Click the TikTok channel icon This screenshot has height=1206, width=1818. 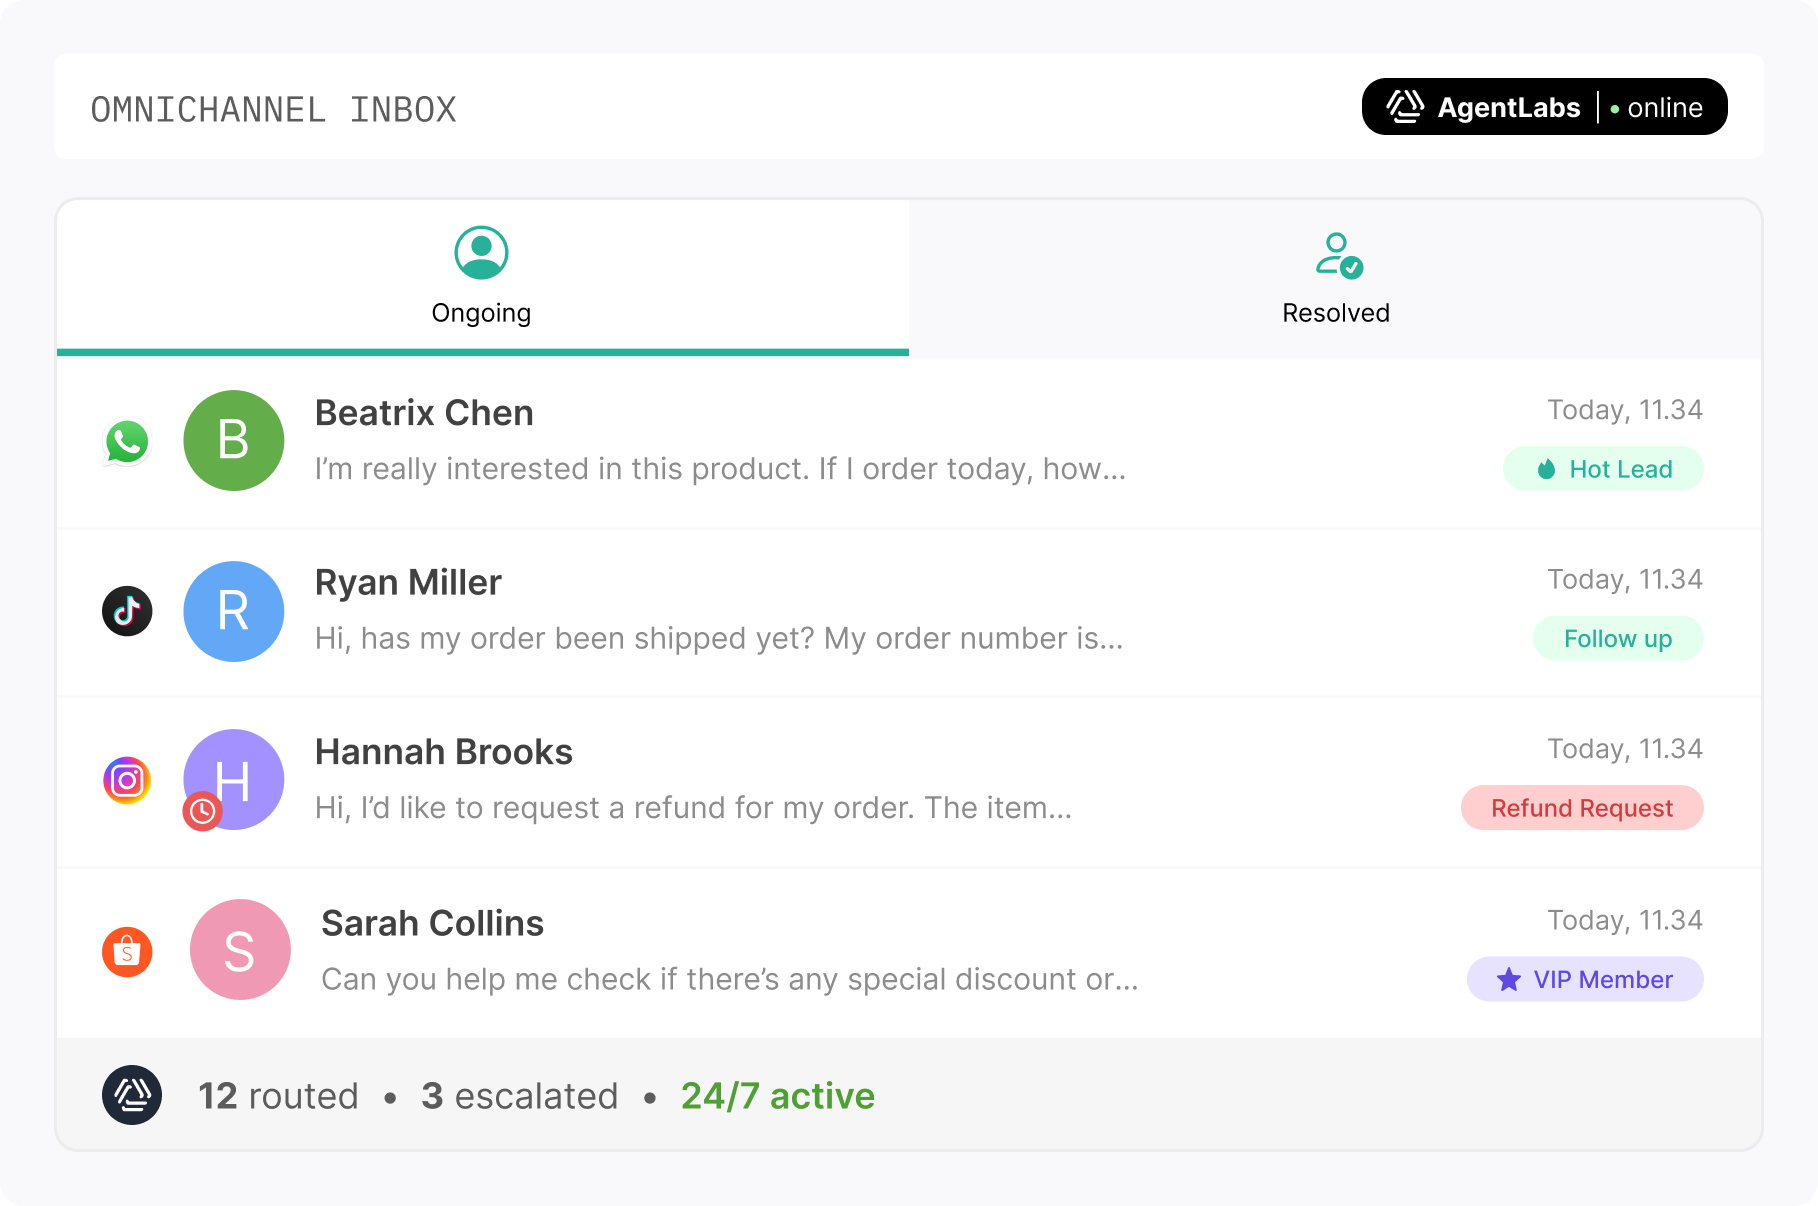pos(127,611)
